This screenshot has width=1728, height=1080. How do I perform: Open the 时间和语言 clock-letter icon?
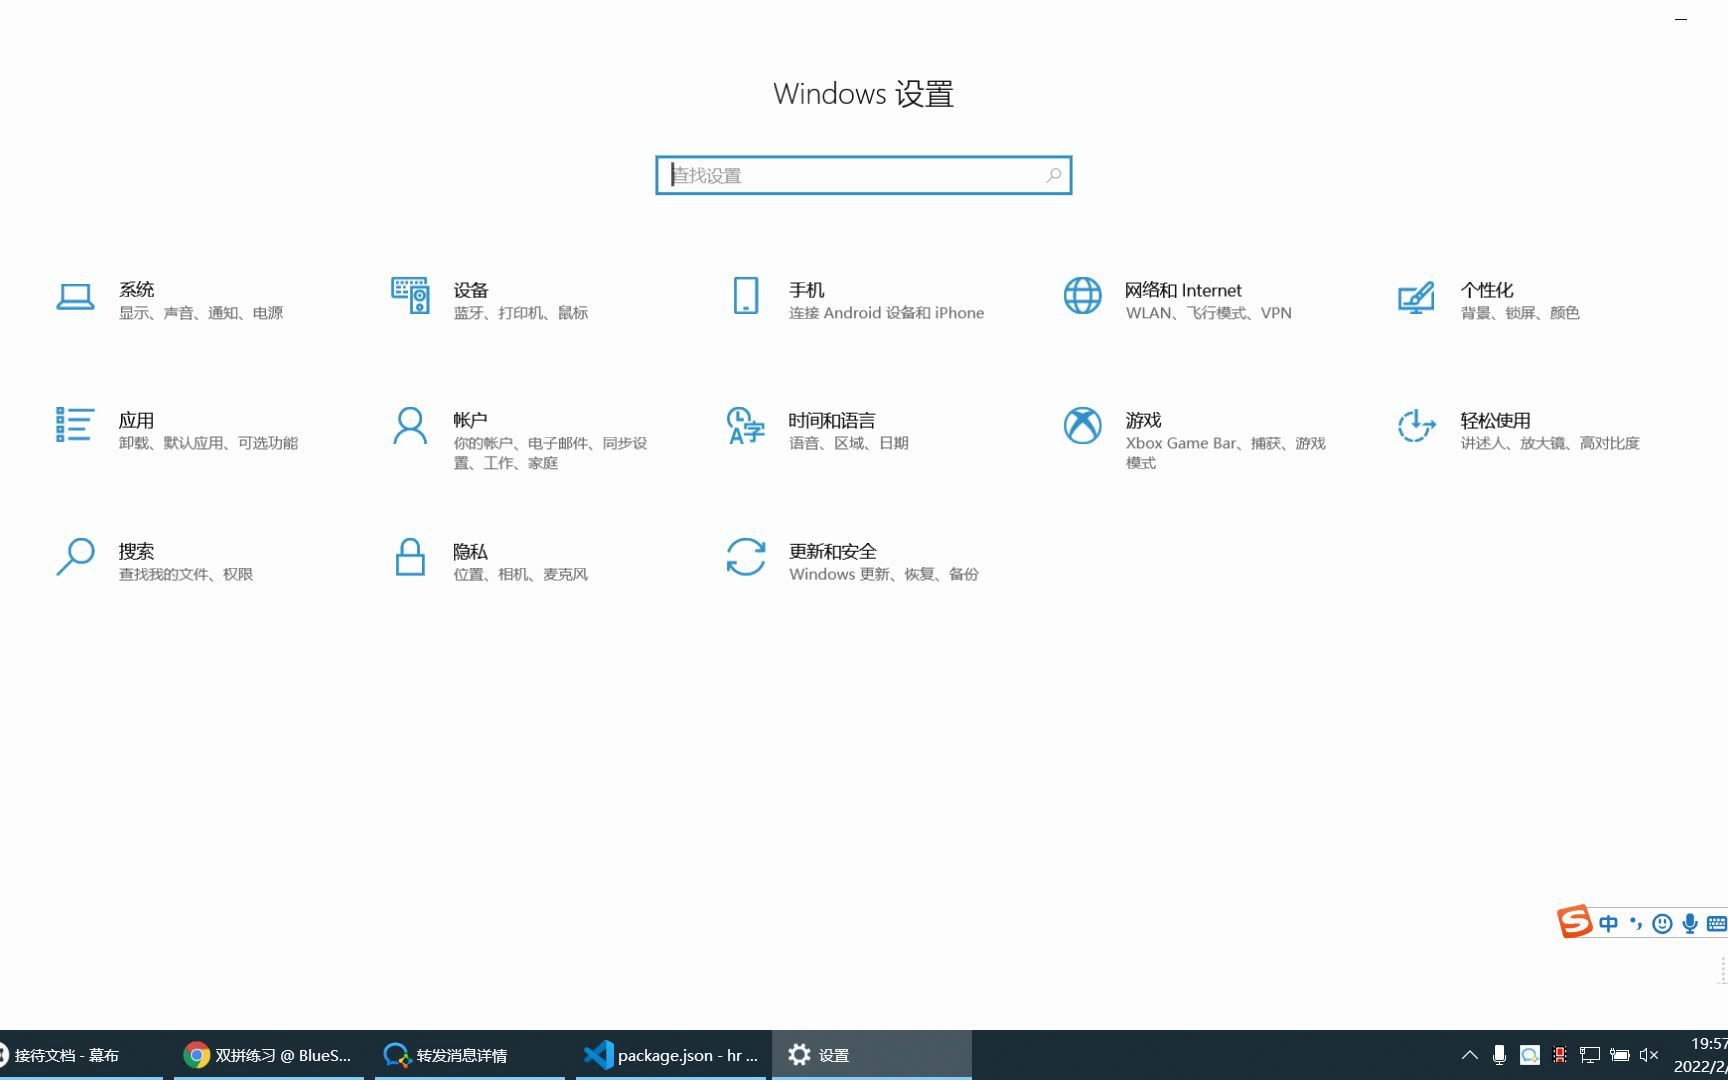pyautogui.click(x=746, y=426)
